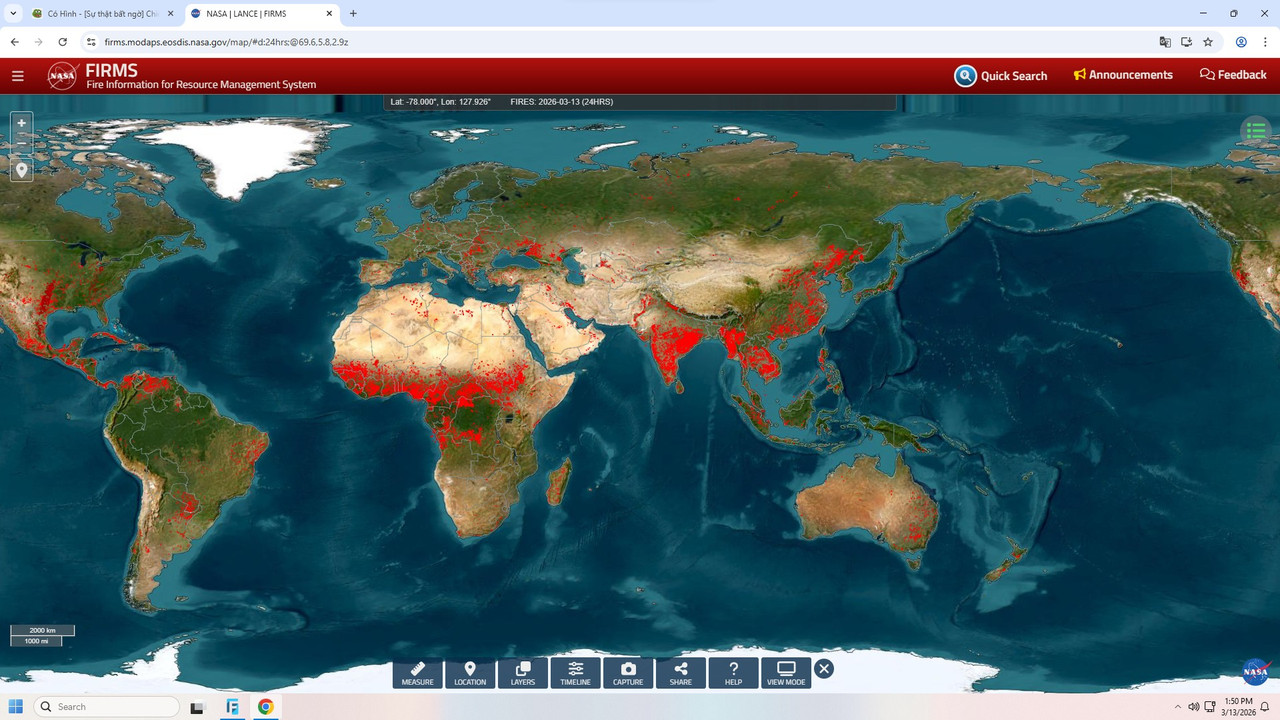Close the Có Hình browser tab
Screen dimensions: 1280x720
click(170, 14)
